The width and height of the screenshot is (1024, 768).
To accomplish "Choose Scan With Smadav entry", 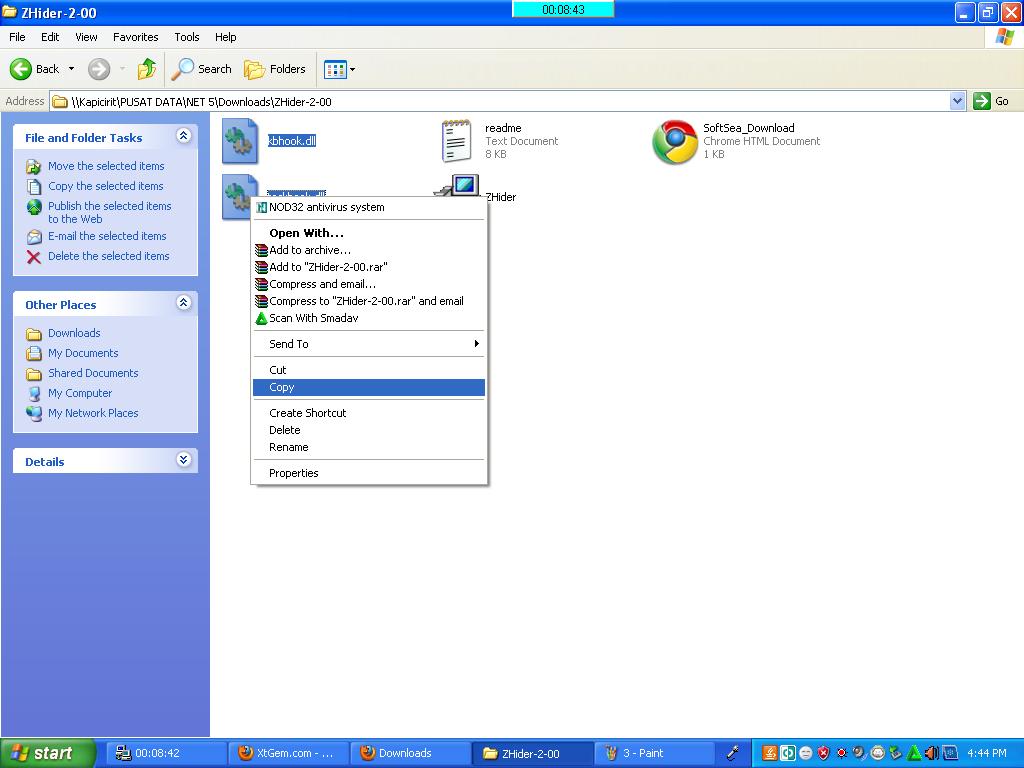I will click(x=369, y=318).
